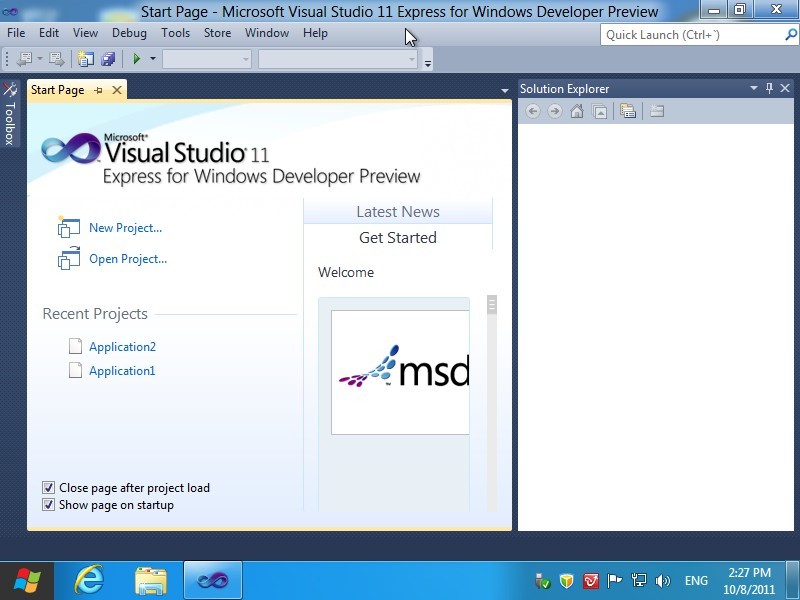Screen dimensions: 800x600
Task: Uncheck Close page after project load
Action: pyautogui.click(x=48, y=488)
